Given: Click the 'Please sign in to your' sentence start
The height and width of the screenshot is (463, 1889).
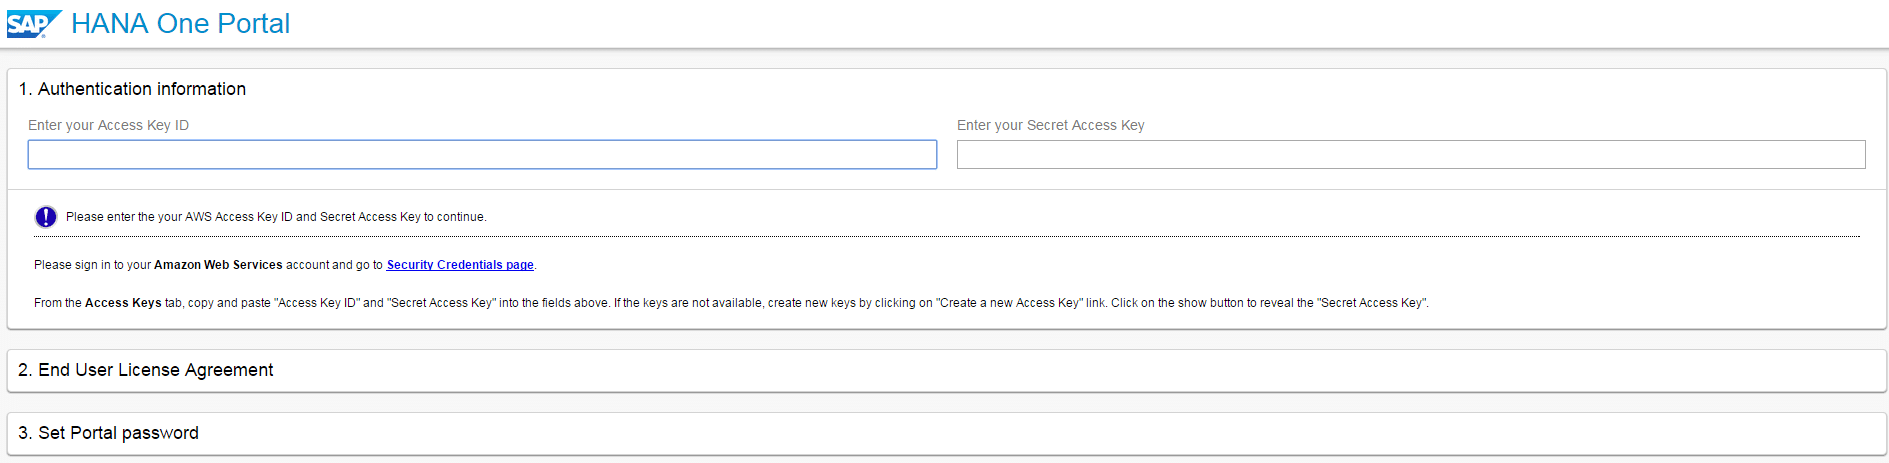Looking at the screenshot, I should [92, 265].
